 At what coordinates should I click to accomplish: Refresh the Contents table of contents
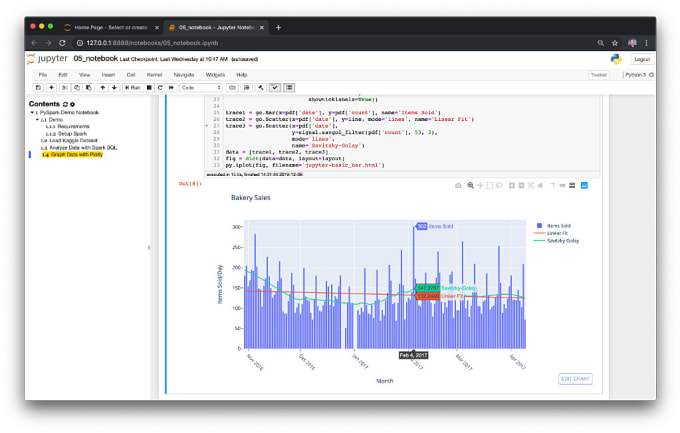pyautogui.click(x=65, y=104)
